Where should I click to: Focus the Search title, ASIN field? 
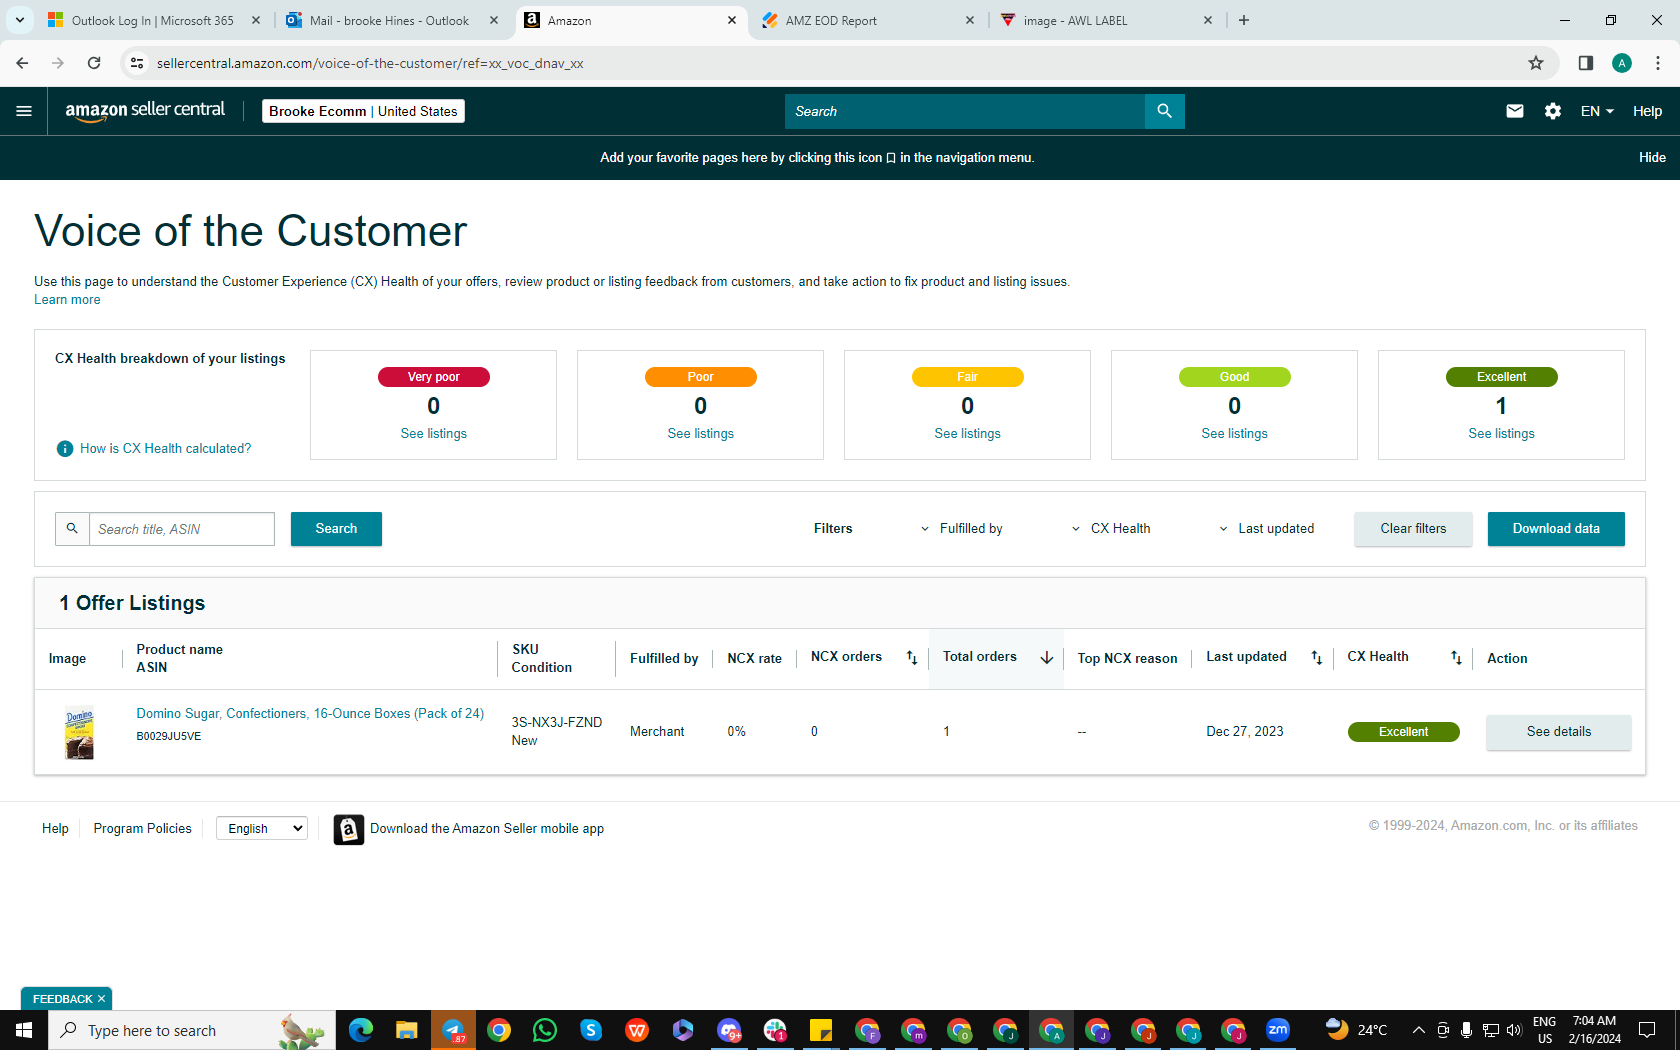[x=182, y=529]
